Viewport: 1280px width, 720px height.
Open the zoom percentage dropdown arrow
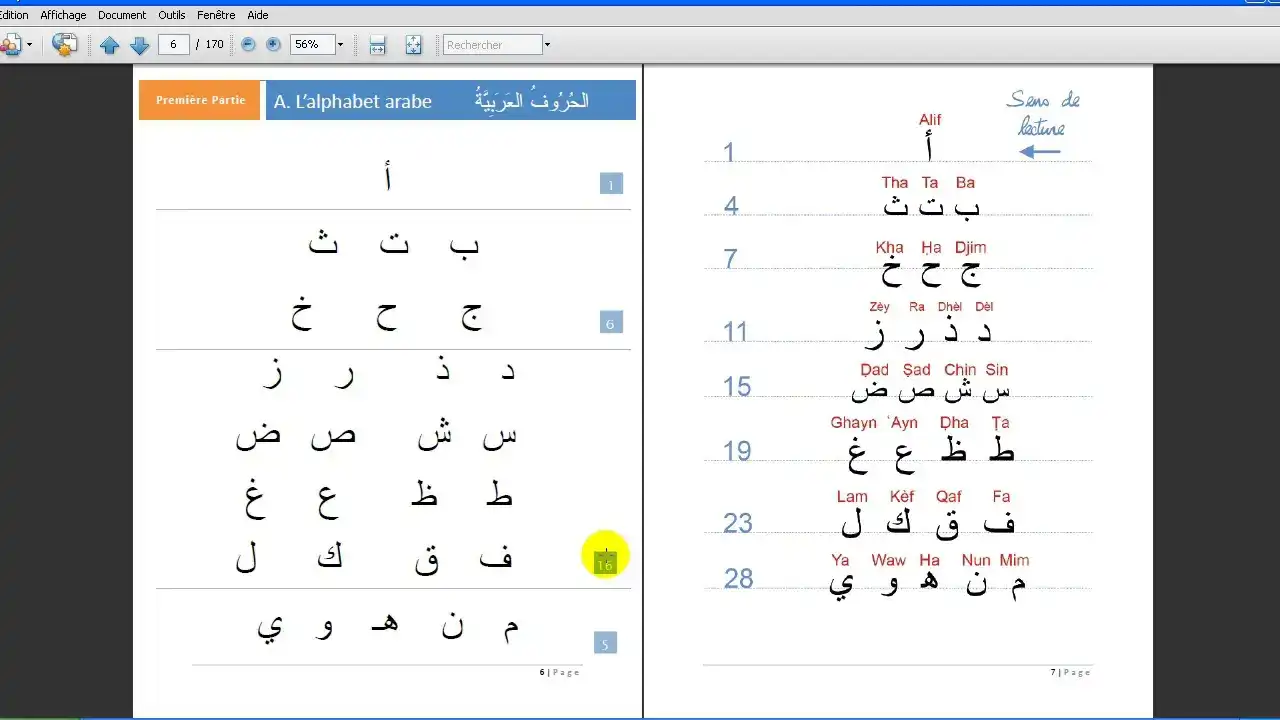coord(340,45)
